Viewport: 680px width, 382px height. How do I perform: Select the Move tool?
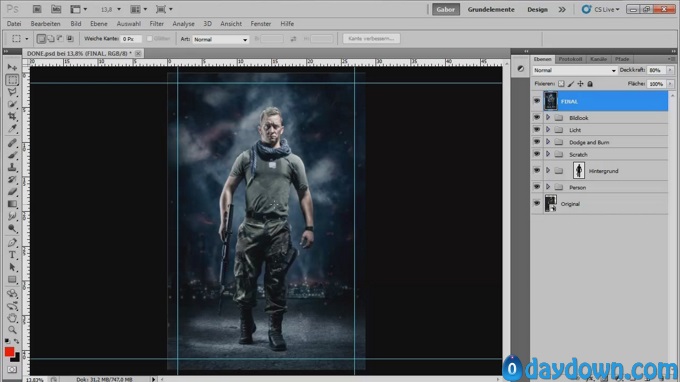pos(12,68)
